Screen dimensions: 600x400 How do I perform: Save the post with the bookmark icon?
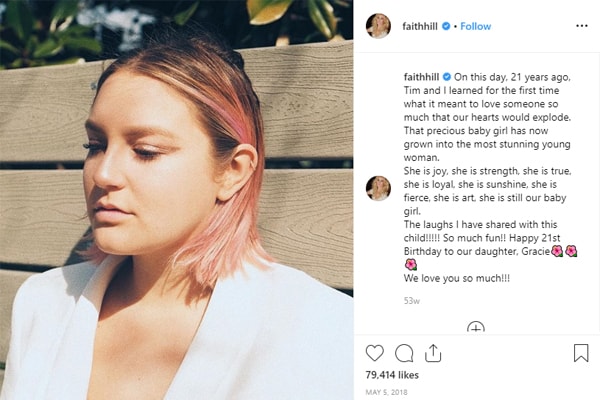click(x=581, y=353)
